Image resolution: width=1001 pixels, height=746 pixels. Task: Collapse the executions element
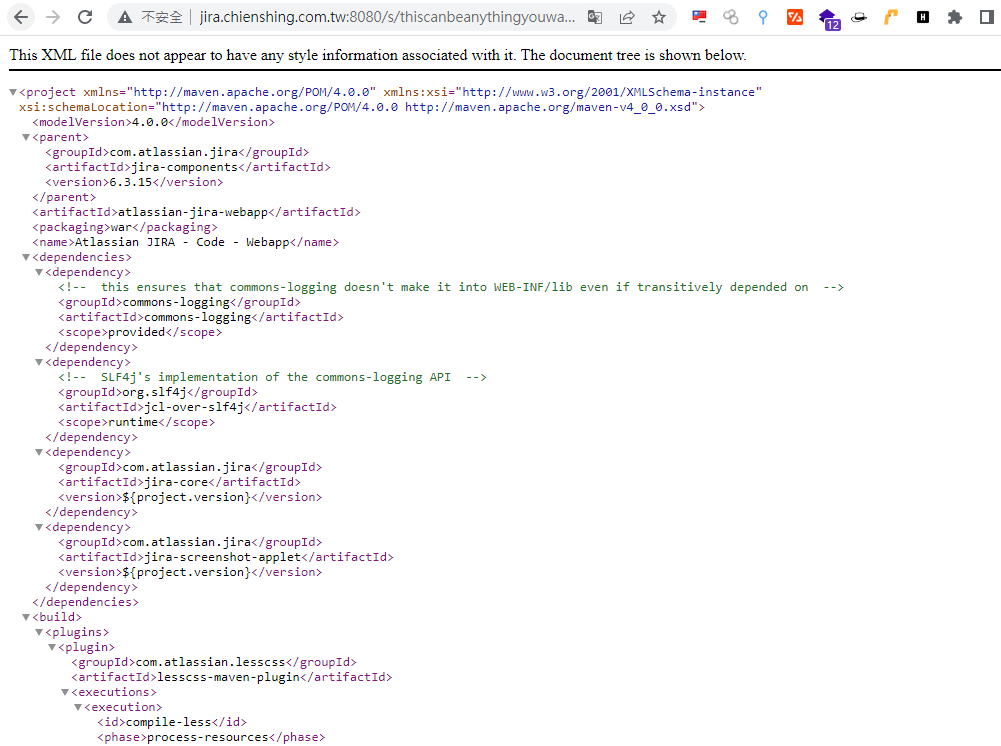pyautogui.click(x=65, y=692)
